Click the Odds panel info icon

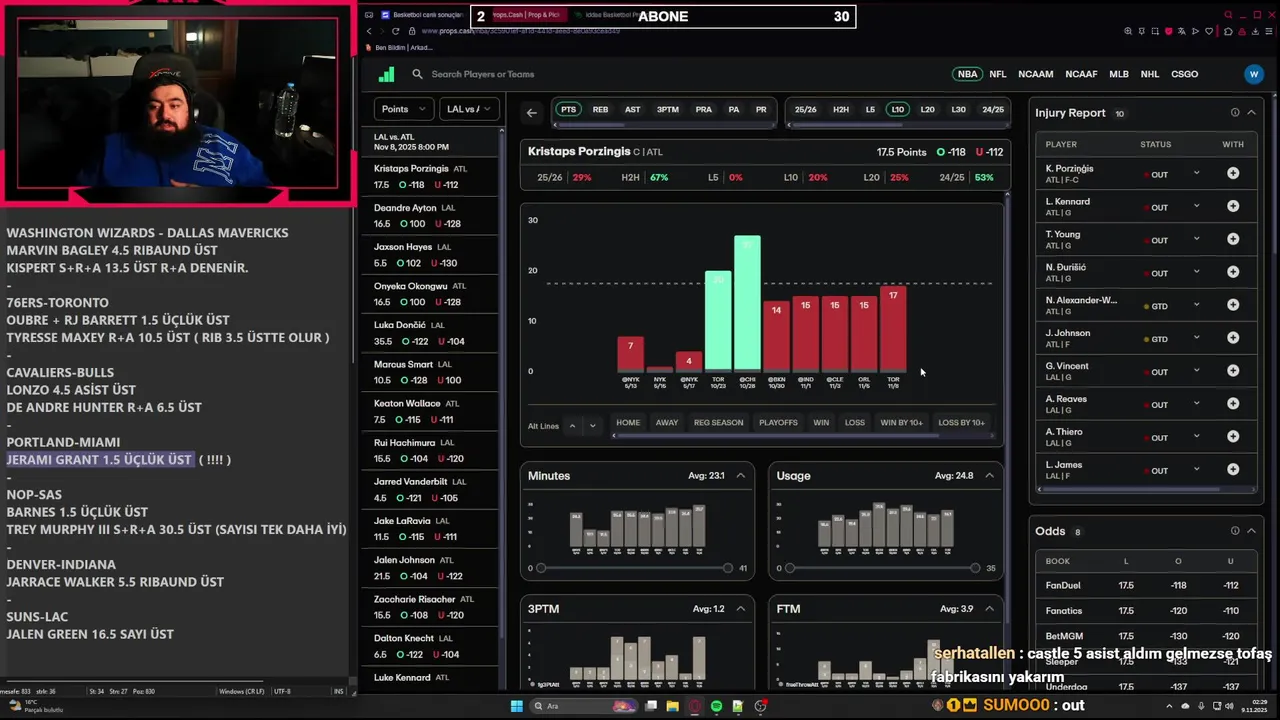(1235, 531)
